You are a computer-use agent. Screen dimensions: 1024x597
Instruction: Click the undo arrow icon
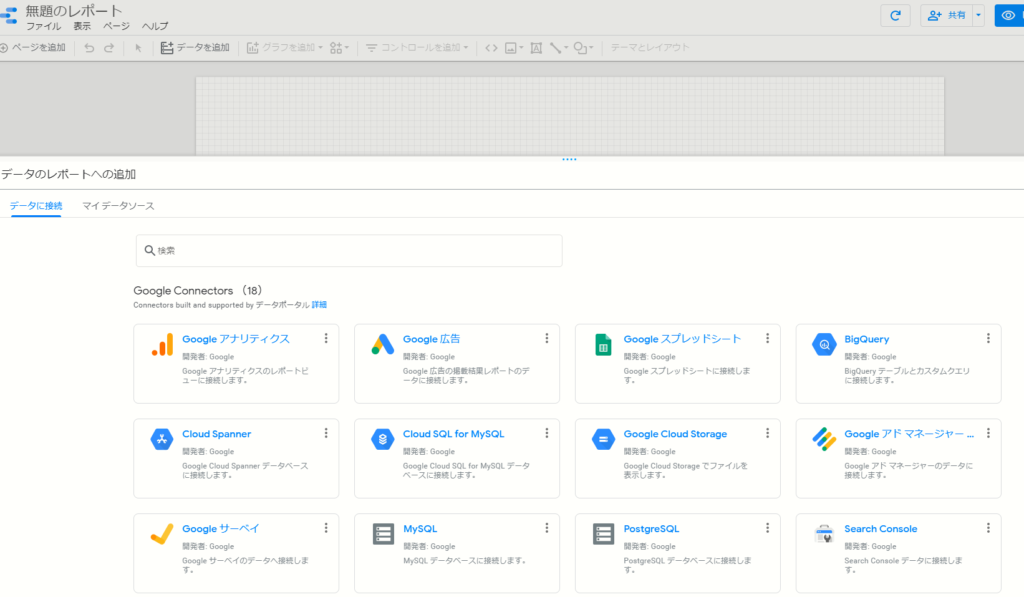coord(89,48)
